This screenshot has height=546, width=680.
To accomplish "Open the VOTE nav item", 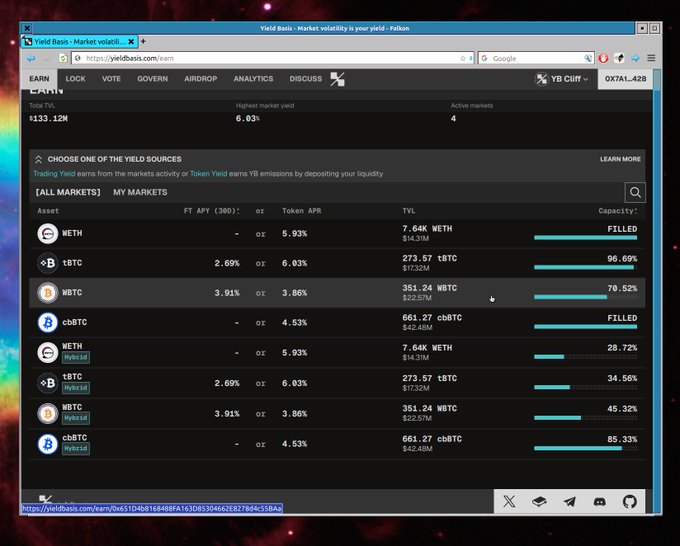I will pos(111,79).
